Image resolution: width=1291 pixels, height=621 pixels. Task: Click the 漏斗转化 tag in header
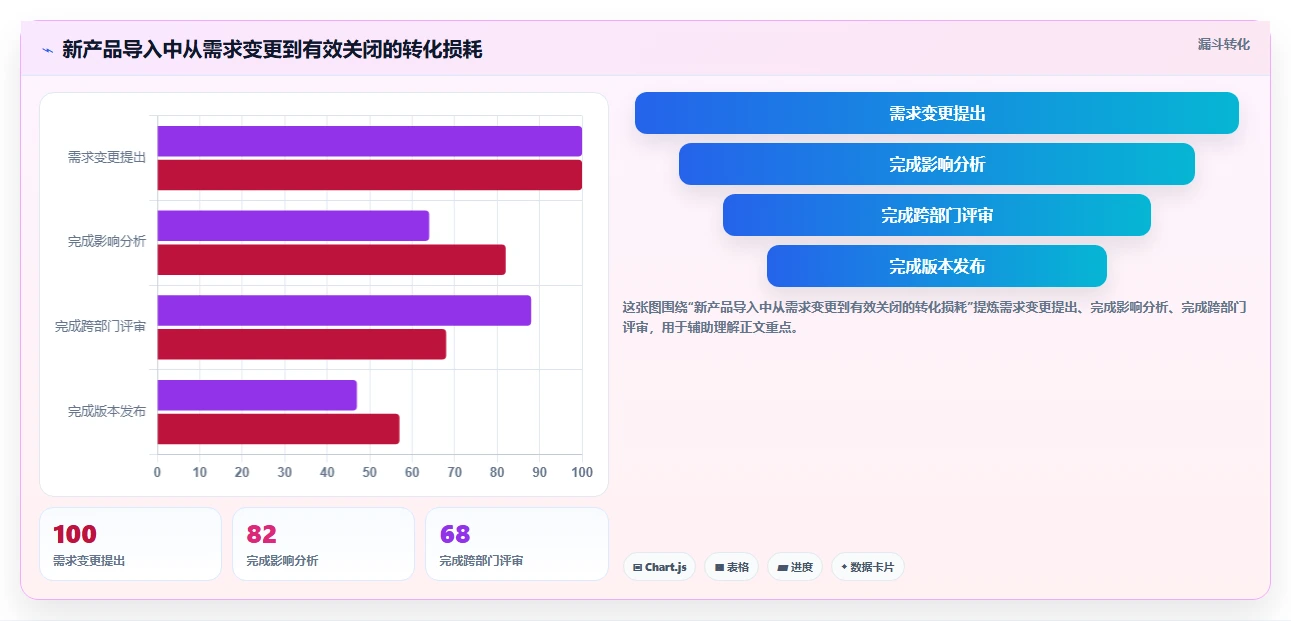[x=1224, y=44]
